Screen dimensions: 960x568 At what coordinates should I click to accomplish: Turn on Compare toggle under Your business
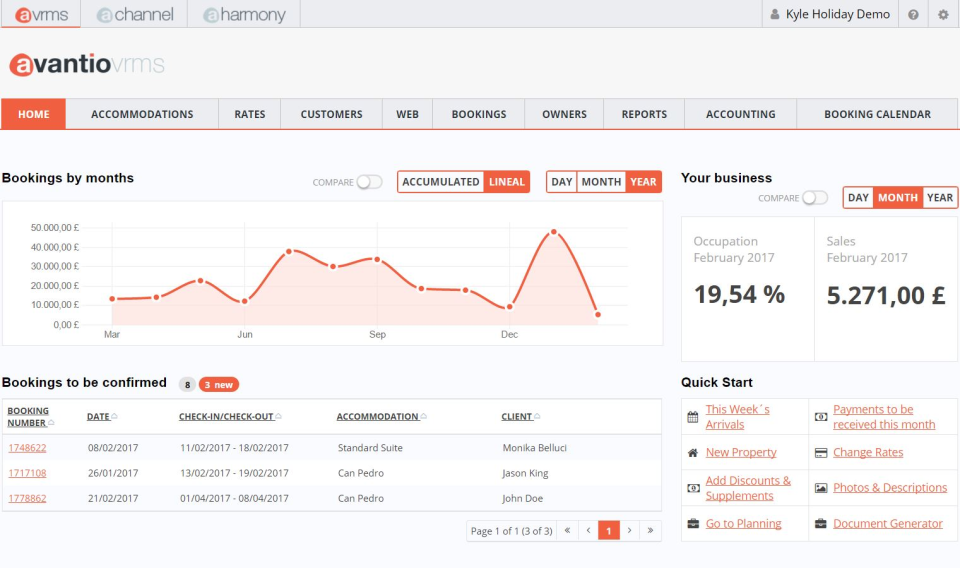[x=815, y=198]
